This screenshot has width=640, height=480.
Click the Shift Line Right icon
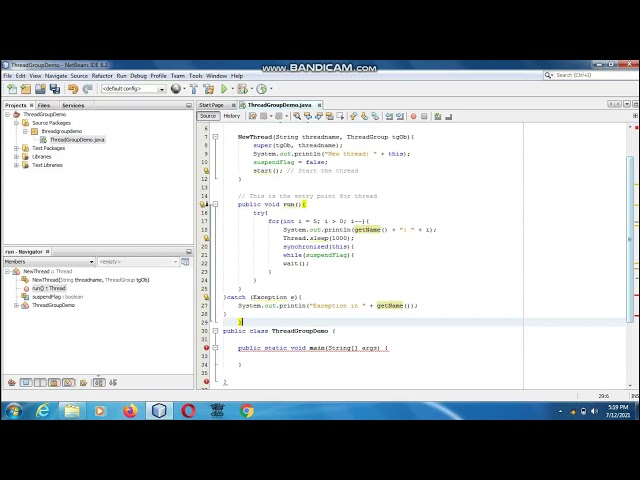(400, 116)
